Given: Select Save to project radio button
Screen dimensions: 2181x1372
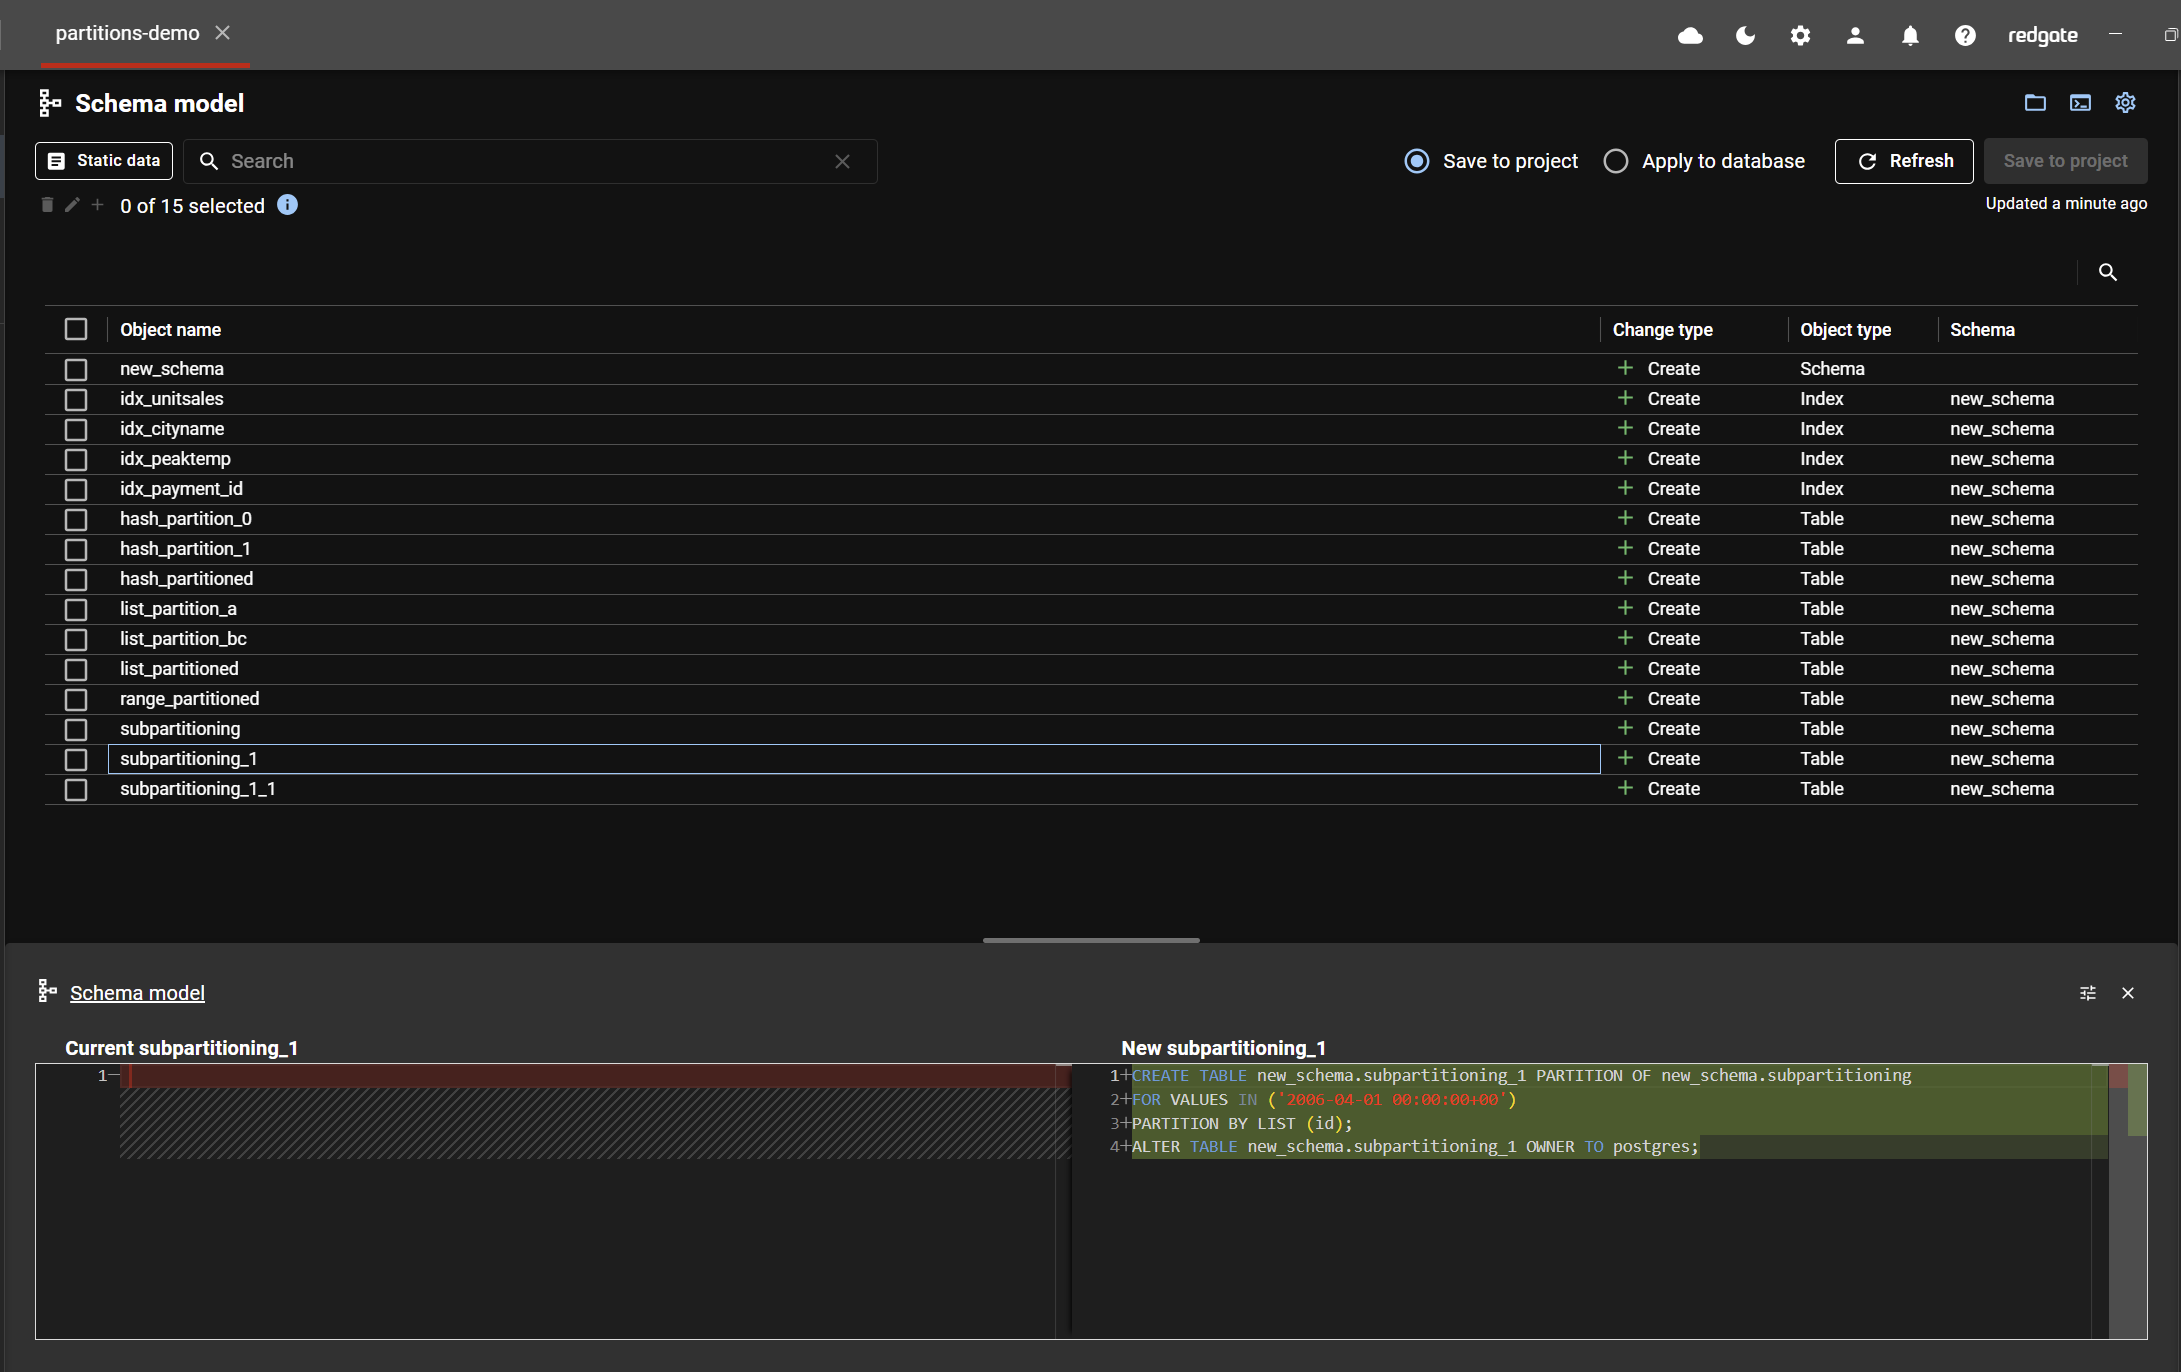Looking at the screenshot, I should (1416, 161).
